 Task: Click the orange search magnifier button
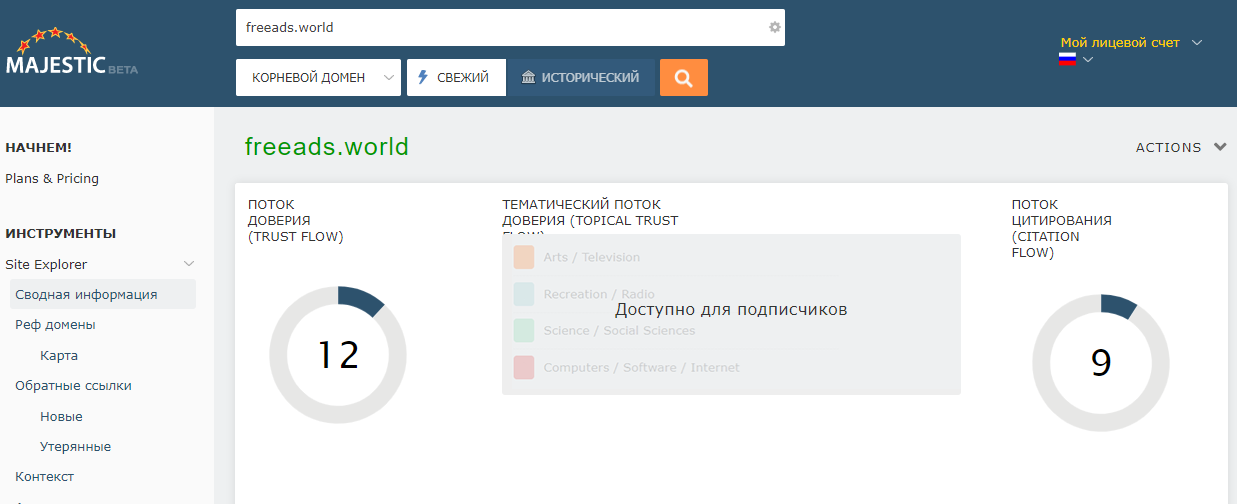pos(684,78)
